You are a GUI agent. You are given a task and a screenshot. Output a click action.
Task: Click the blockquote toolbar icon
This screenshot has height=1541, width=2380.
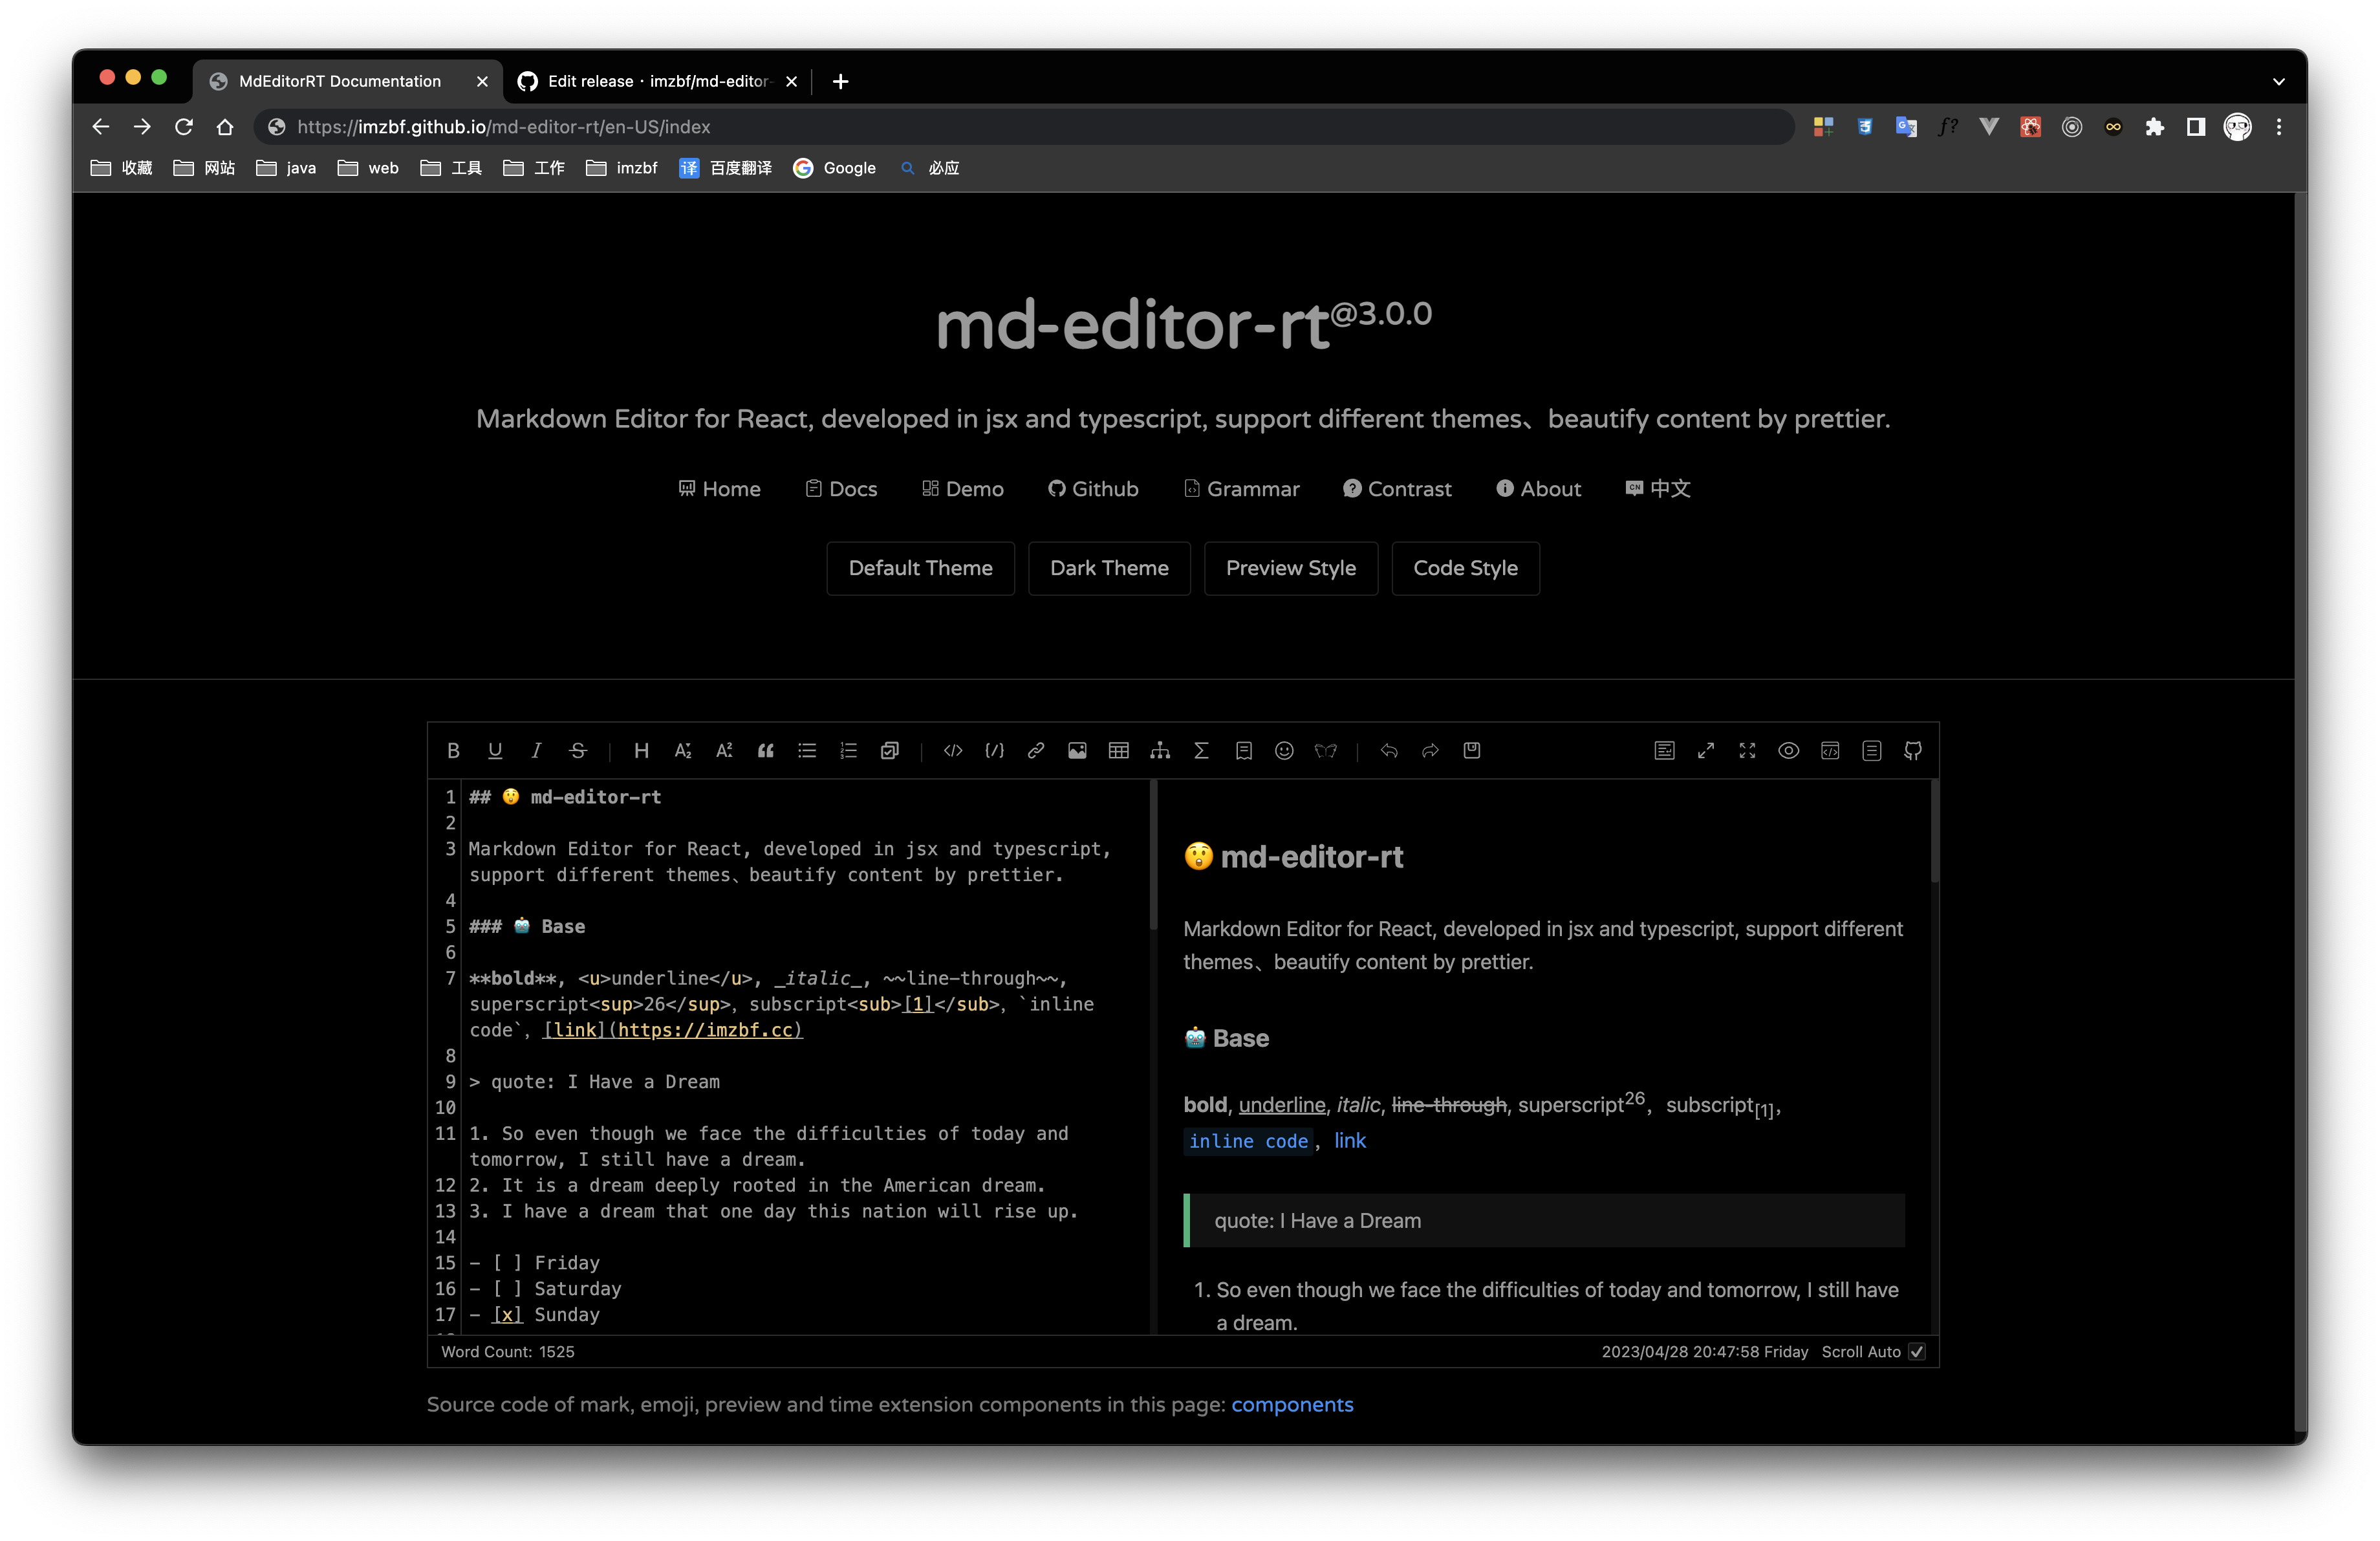point(765,751)
